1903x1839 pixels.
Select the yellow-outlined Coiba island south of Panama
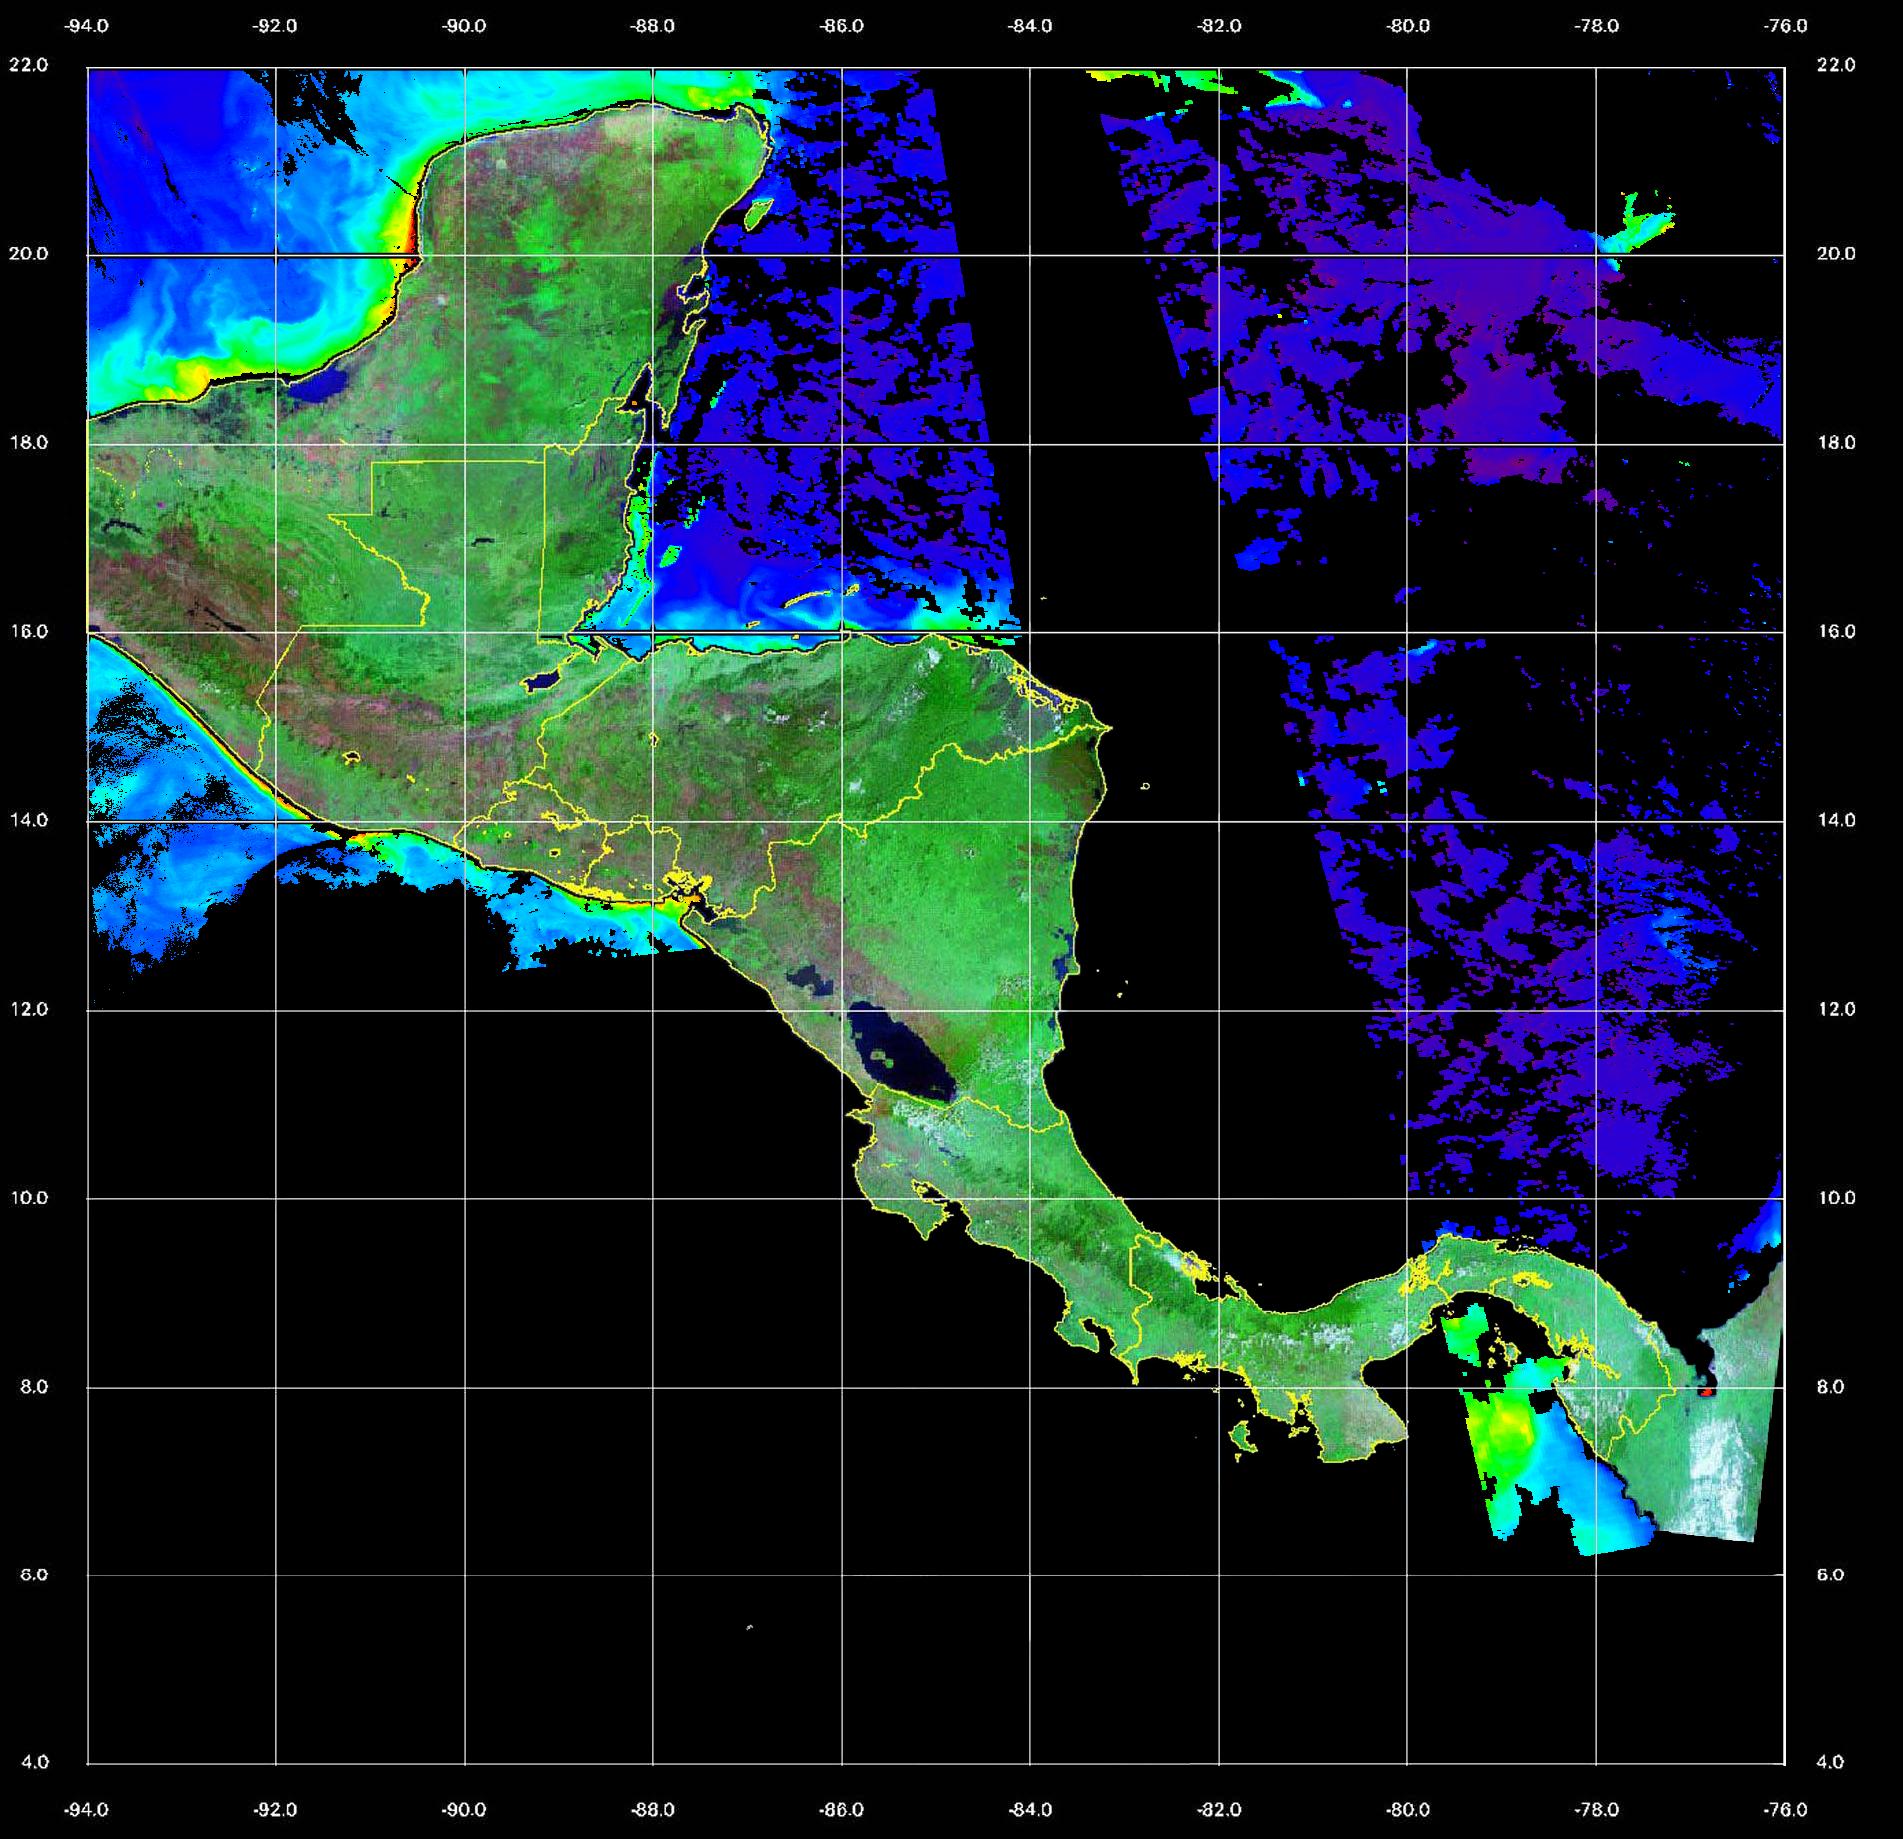click(x=1242, y=1439)
